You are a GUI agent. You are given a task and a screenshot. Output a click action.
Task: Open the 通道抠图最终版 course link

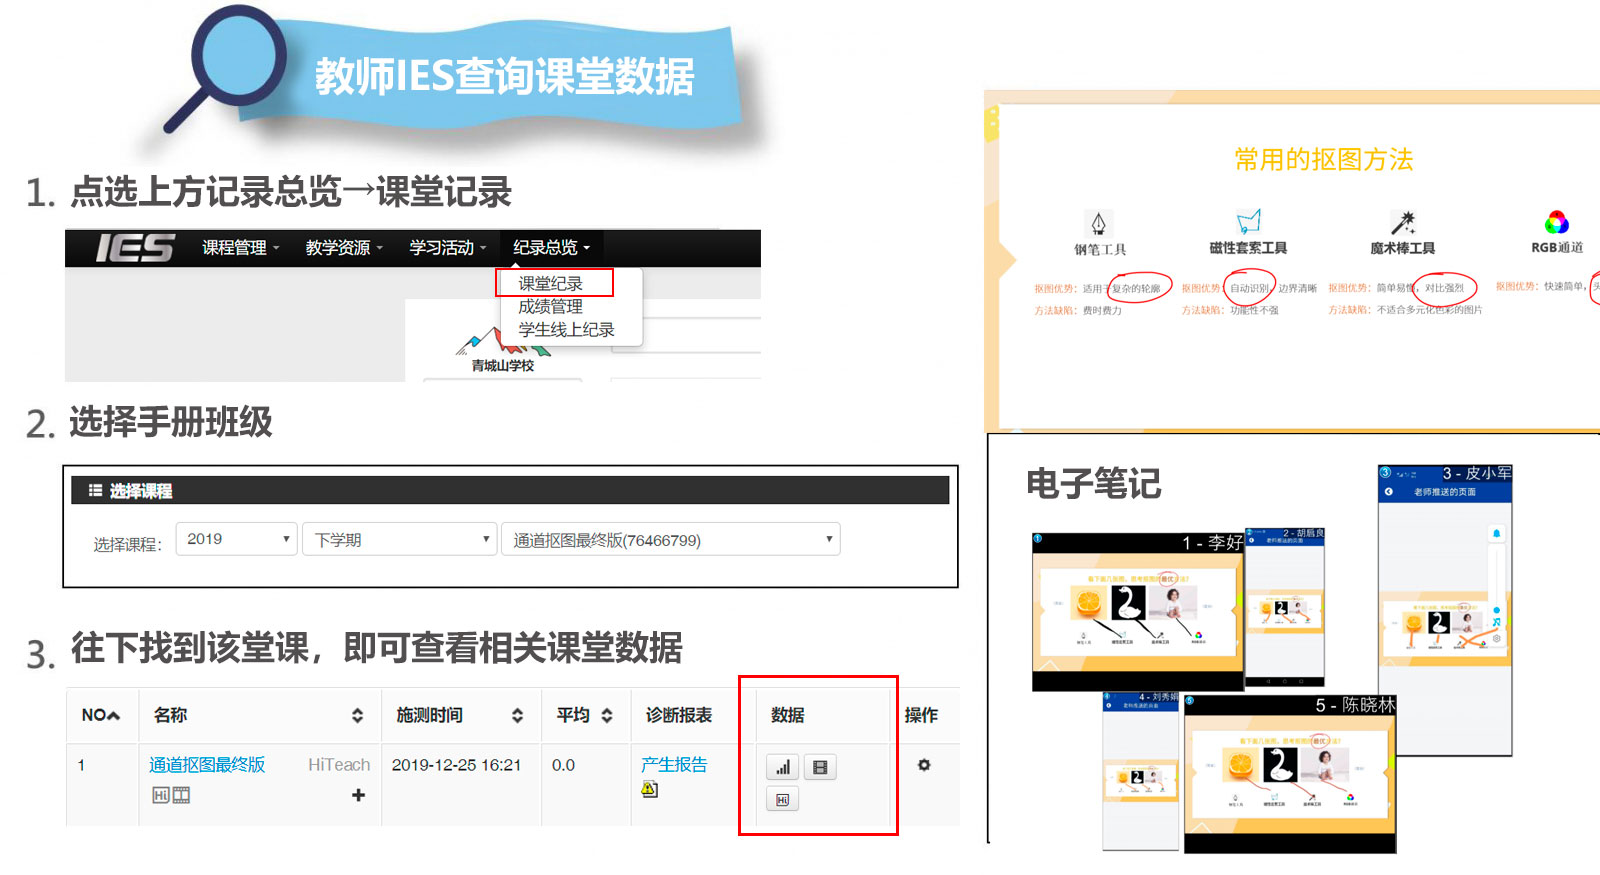(207, 765)
